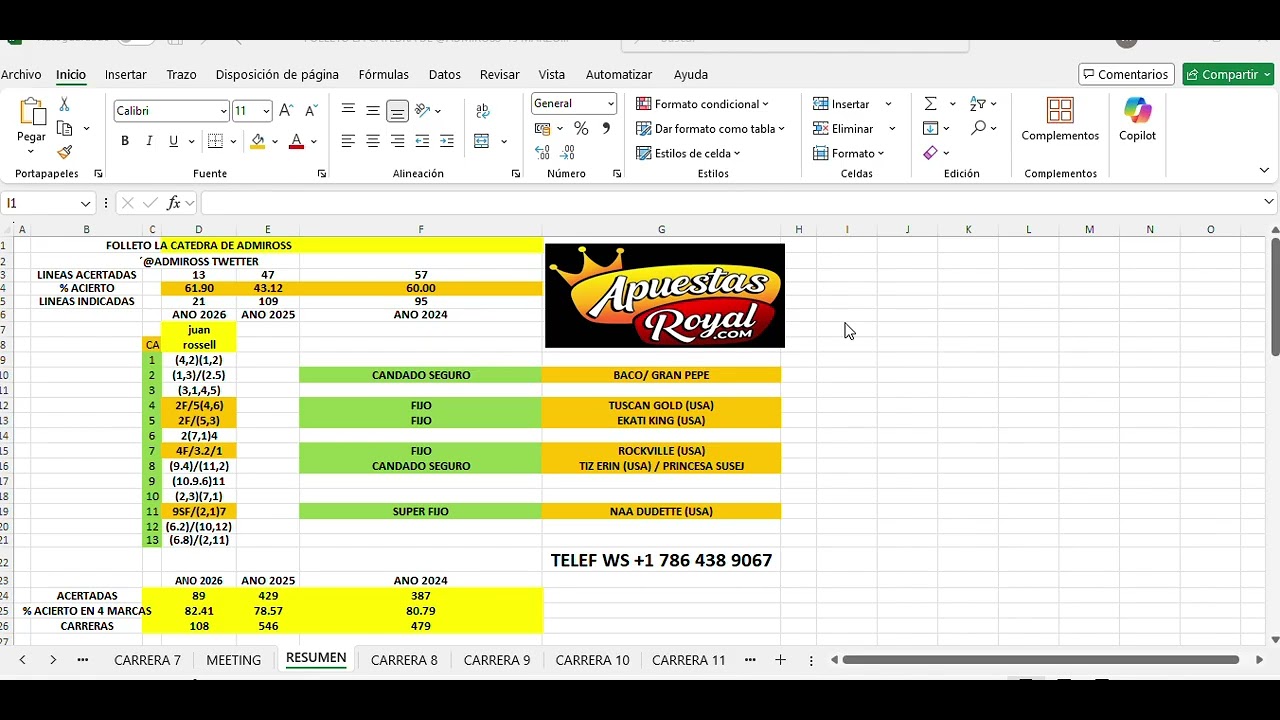Screen dimensions: 1280x720
Task: Click the Apuestas Royal logo image
Action: 665,296
